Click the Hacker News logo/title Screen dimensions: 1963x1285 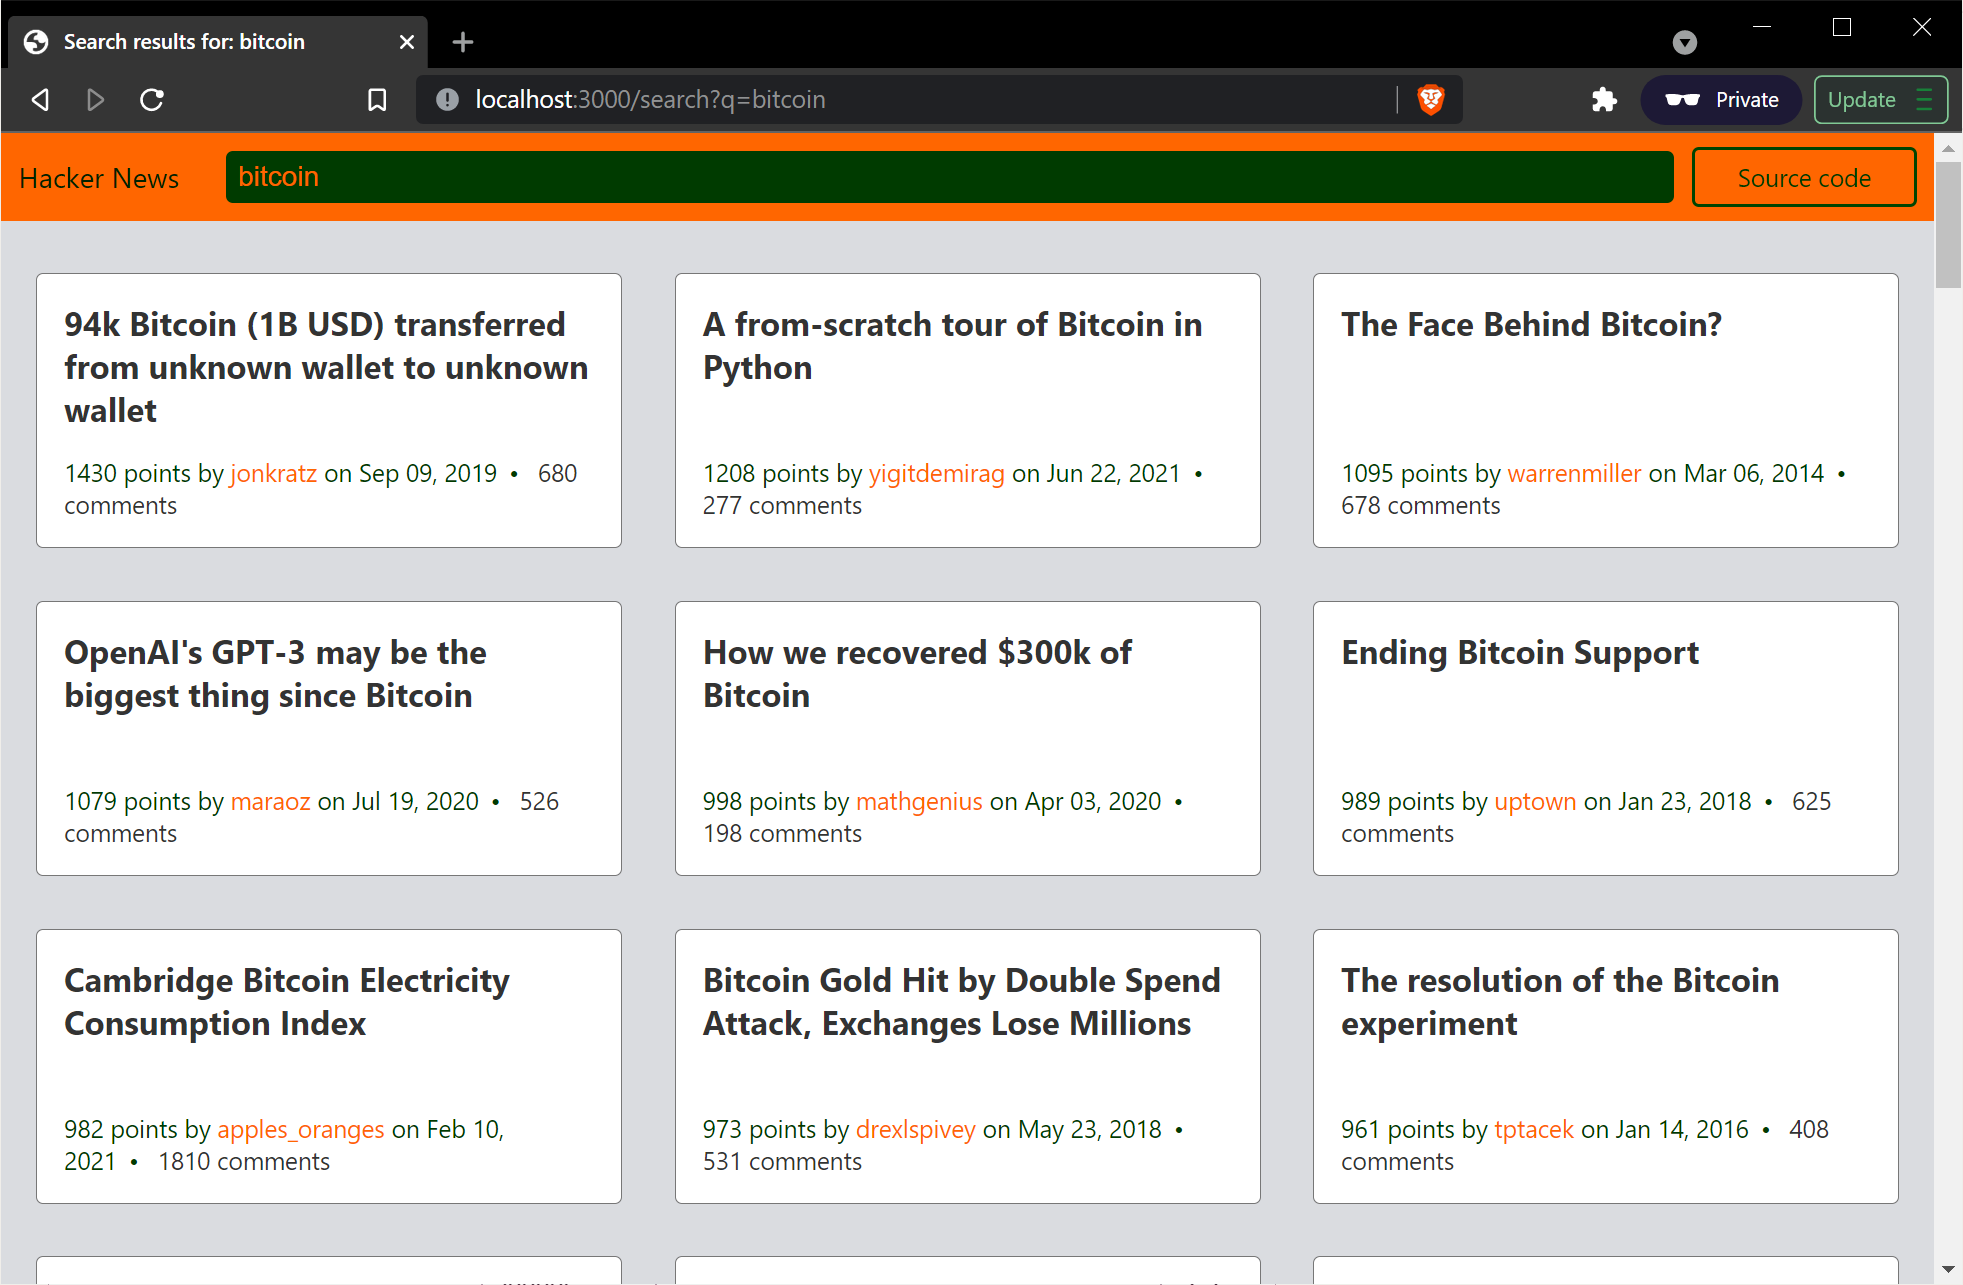[98, 176]
